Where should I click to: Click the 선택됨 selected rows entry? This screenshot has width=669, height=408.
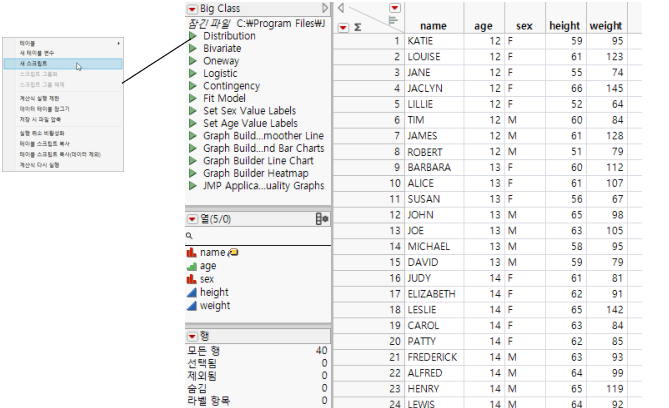point(257,363)
